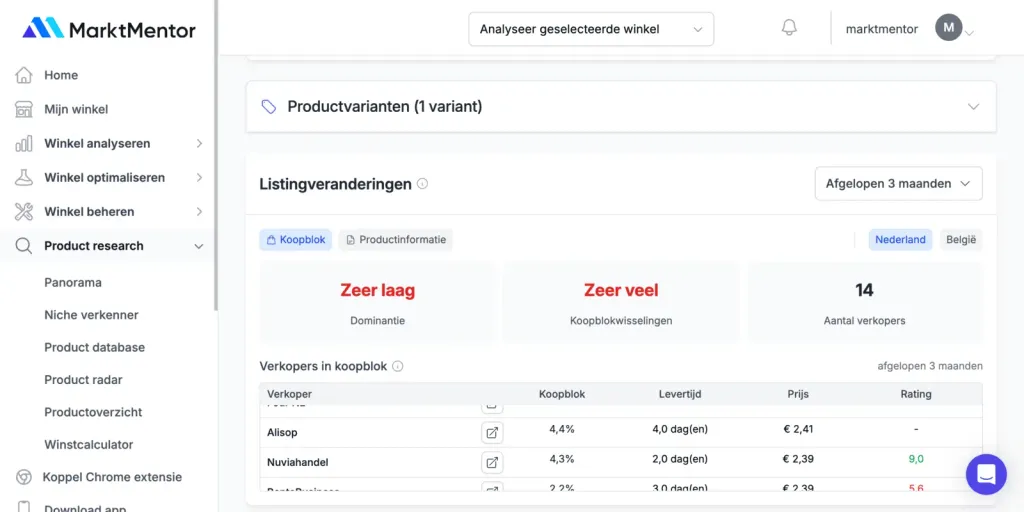
Task: Open the chat support bubble
Action: click(x=986, y=474)
